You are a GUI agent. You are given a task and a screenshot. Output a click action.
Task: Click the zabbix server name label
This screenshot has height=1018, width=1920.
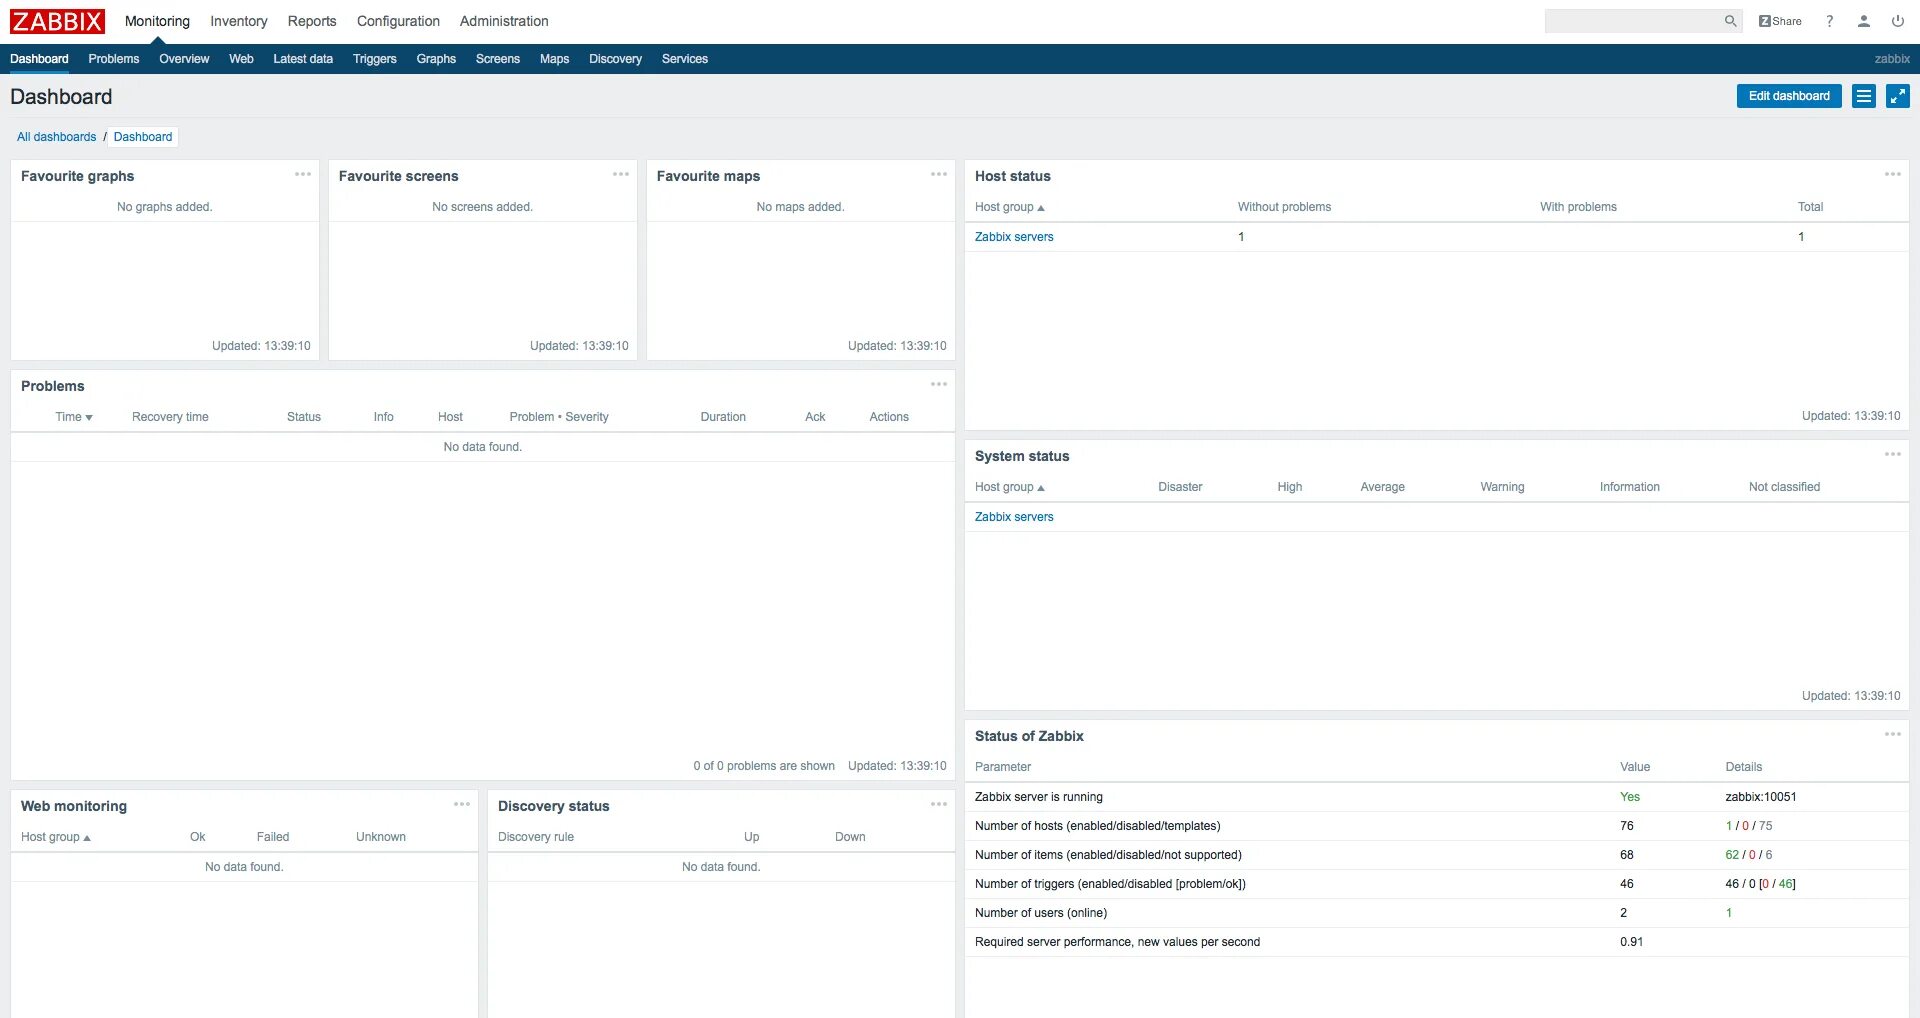[x=1892, y=59]
